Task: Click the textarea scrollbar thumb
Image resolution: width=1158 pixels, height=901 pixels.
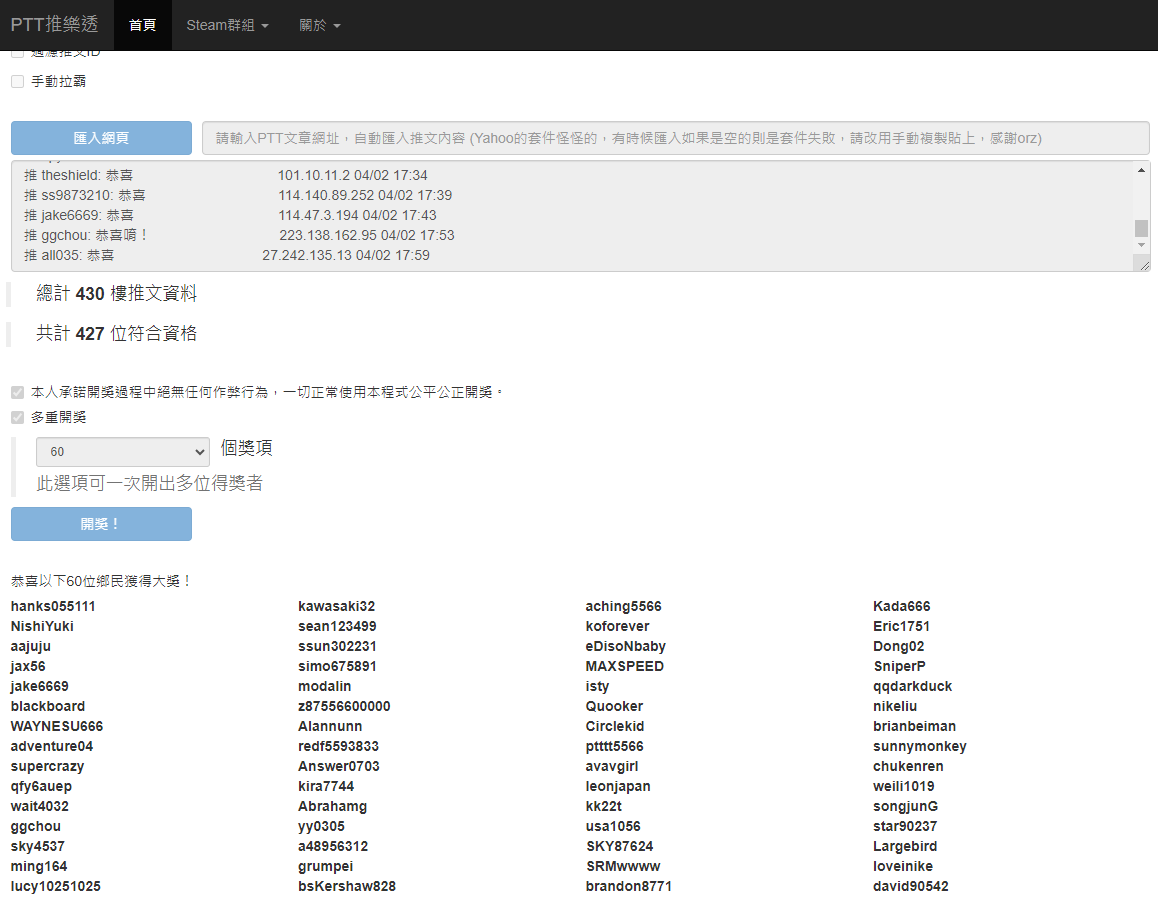Action: pyautogui.click(x=1141, y=228)
